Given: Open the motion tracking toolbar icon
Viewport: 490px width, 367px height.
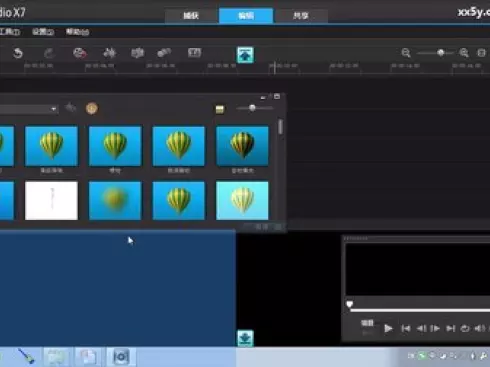Looking at the screenshot, I should 164,53.
